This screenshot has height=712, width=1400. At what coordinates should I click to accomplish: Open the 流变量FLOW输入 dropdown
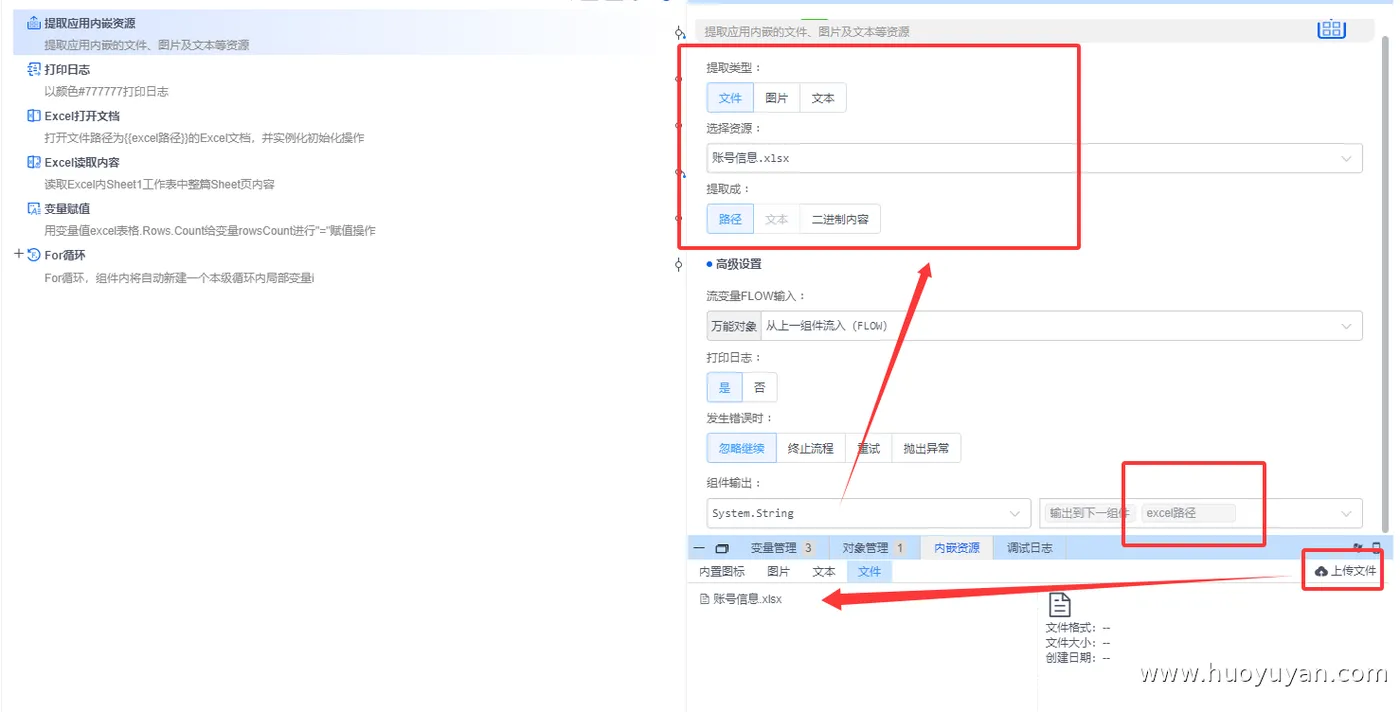(1061, 326)
